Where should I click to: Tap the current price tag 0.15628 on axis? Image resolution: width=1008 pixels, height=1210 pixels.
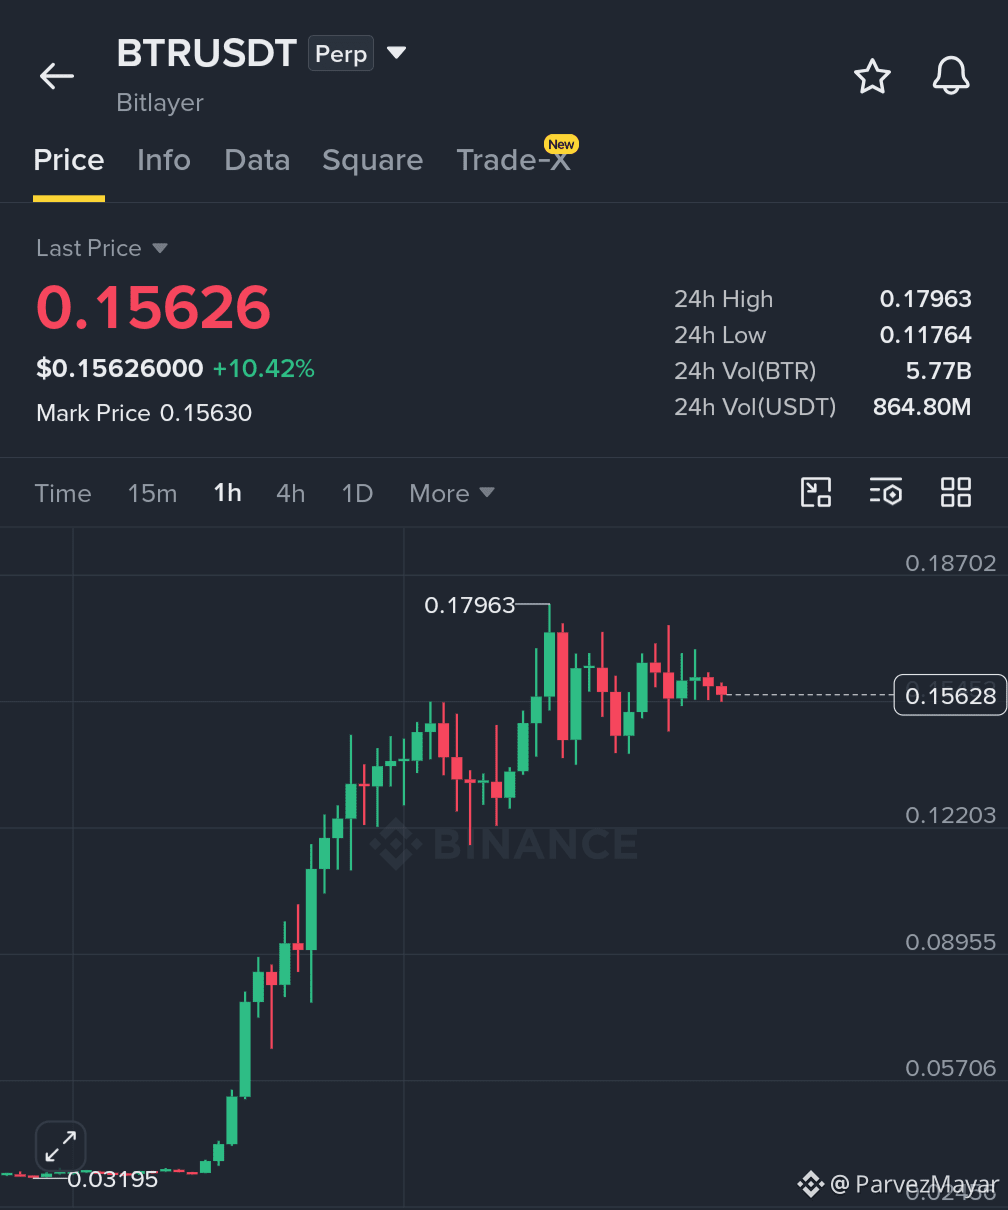950,695
